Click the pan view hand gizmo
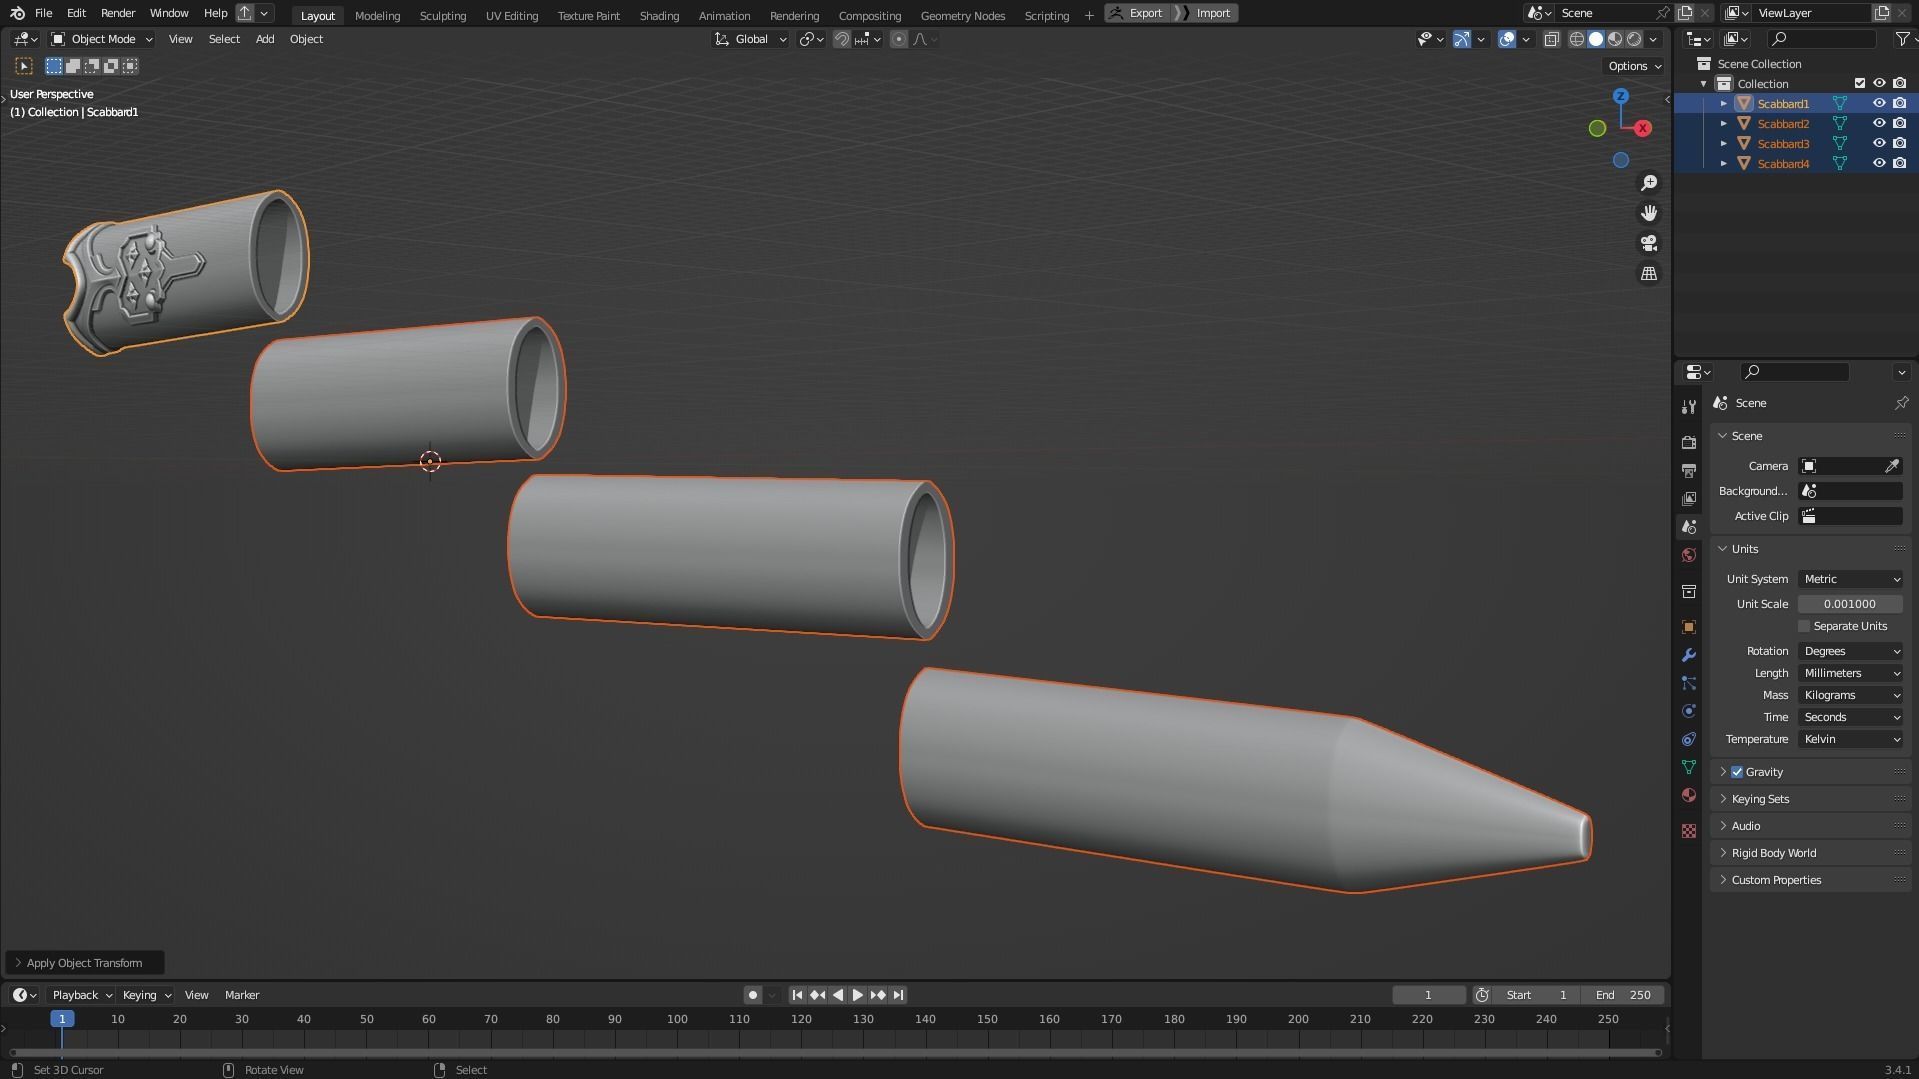 click(1649, 213)
